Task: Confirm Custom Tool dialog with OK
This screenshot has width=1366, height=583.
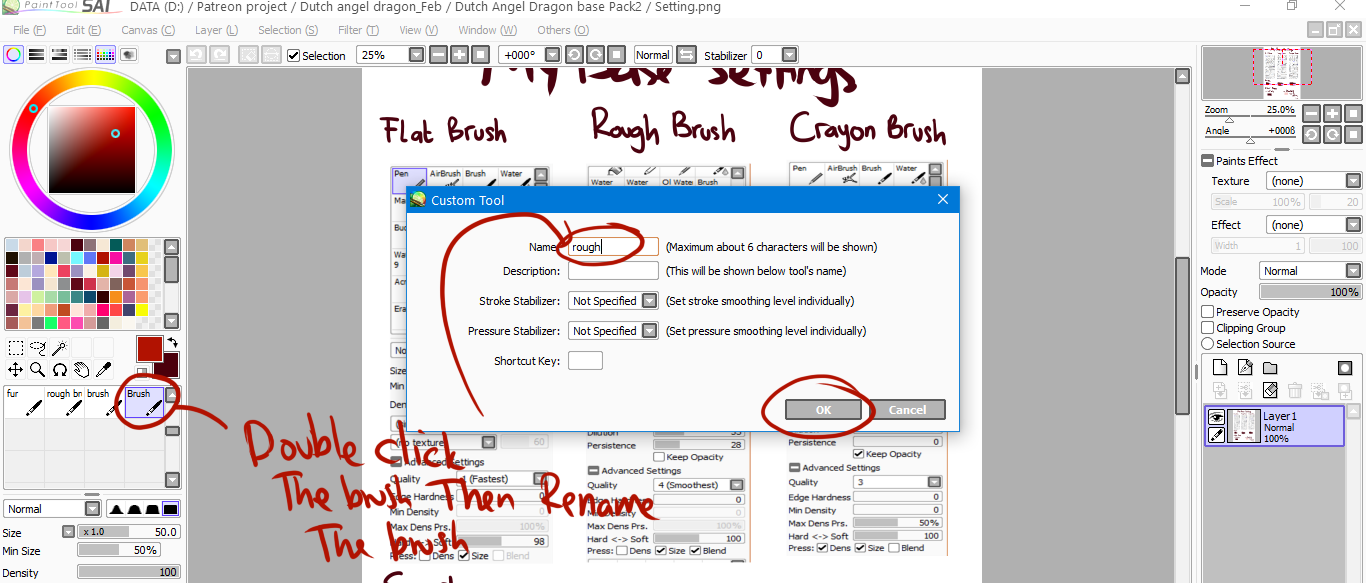Action: pos(823,410)
